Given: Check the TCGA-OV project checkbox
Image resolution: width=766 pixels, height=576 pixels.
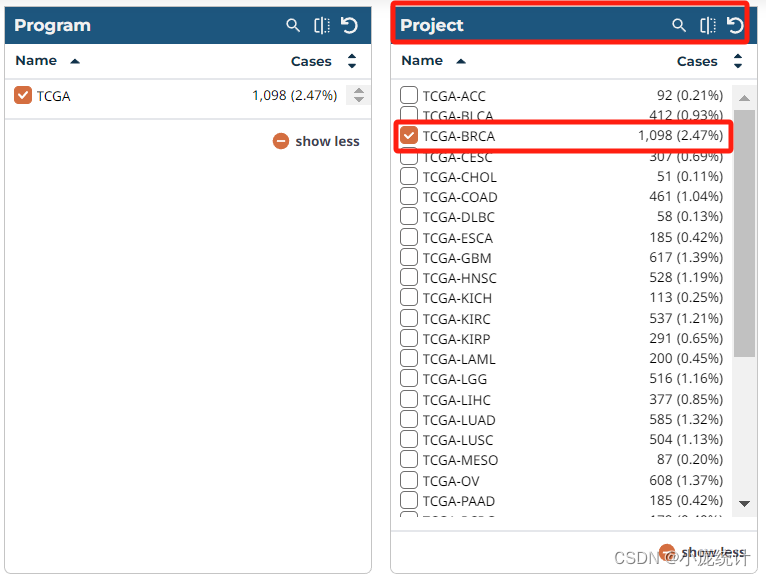Looking at the screenshot, I should pos(409,480).
